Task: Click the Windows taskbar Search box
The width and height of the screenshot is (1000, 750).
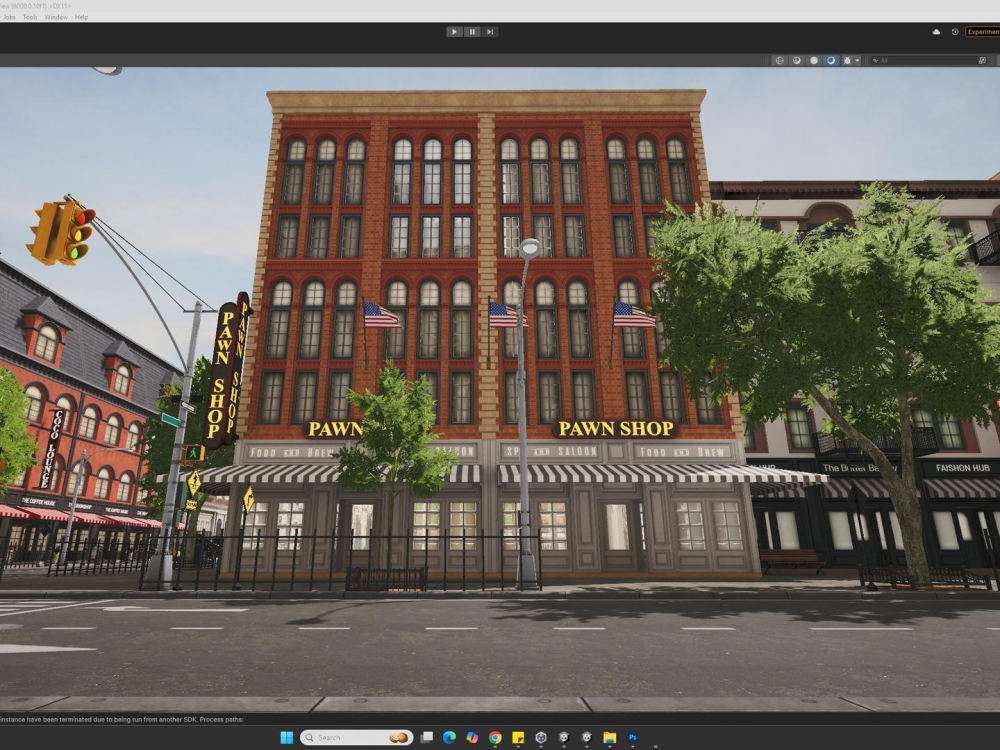Action: click(x=357, y=737)
